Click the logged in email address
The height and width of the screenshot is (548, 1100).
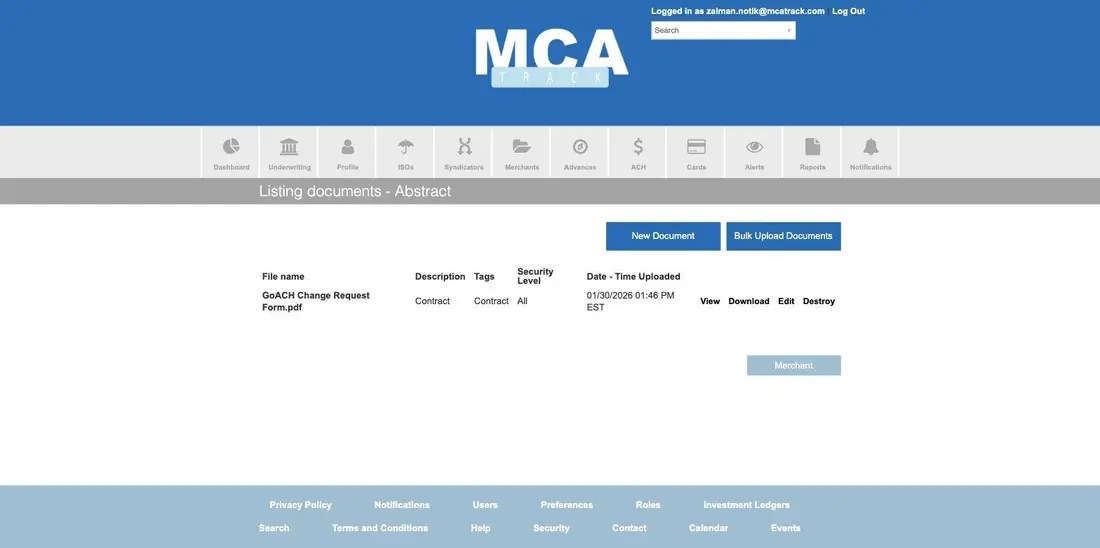pos(765,11)
